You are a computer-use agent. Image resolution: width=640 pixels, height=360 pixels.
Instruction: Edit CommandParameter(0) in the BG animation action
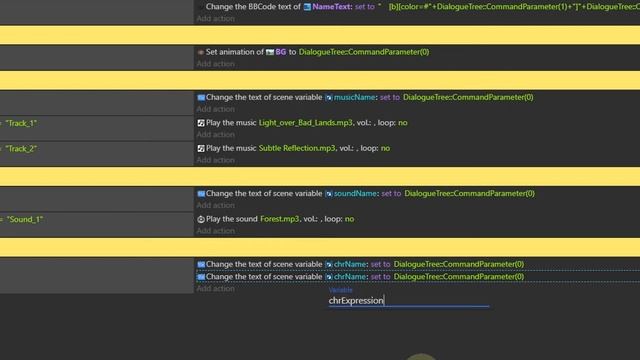tap(364, 52)
